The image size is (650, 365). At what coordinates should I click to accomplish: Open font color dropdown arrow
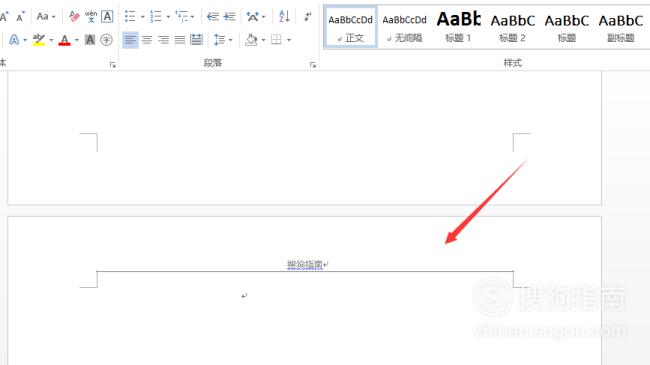coord(77,40)
